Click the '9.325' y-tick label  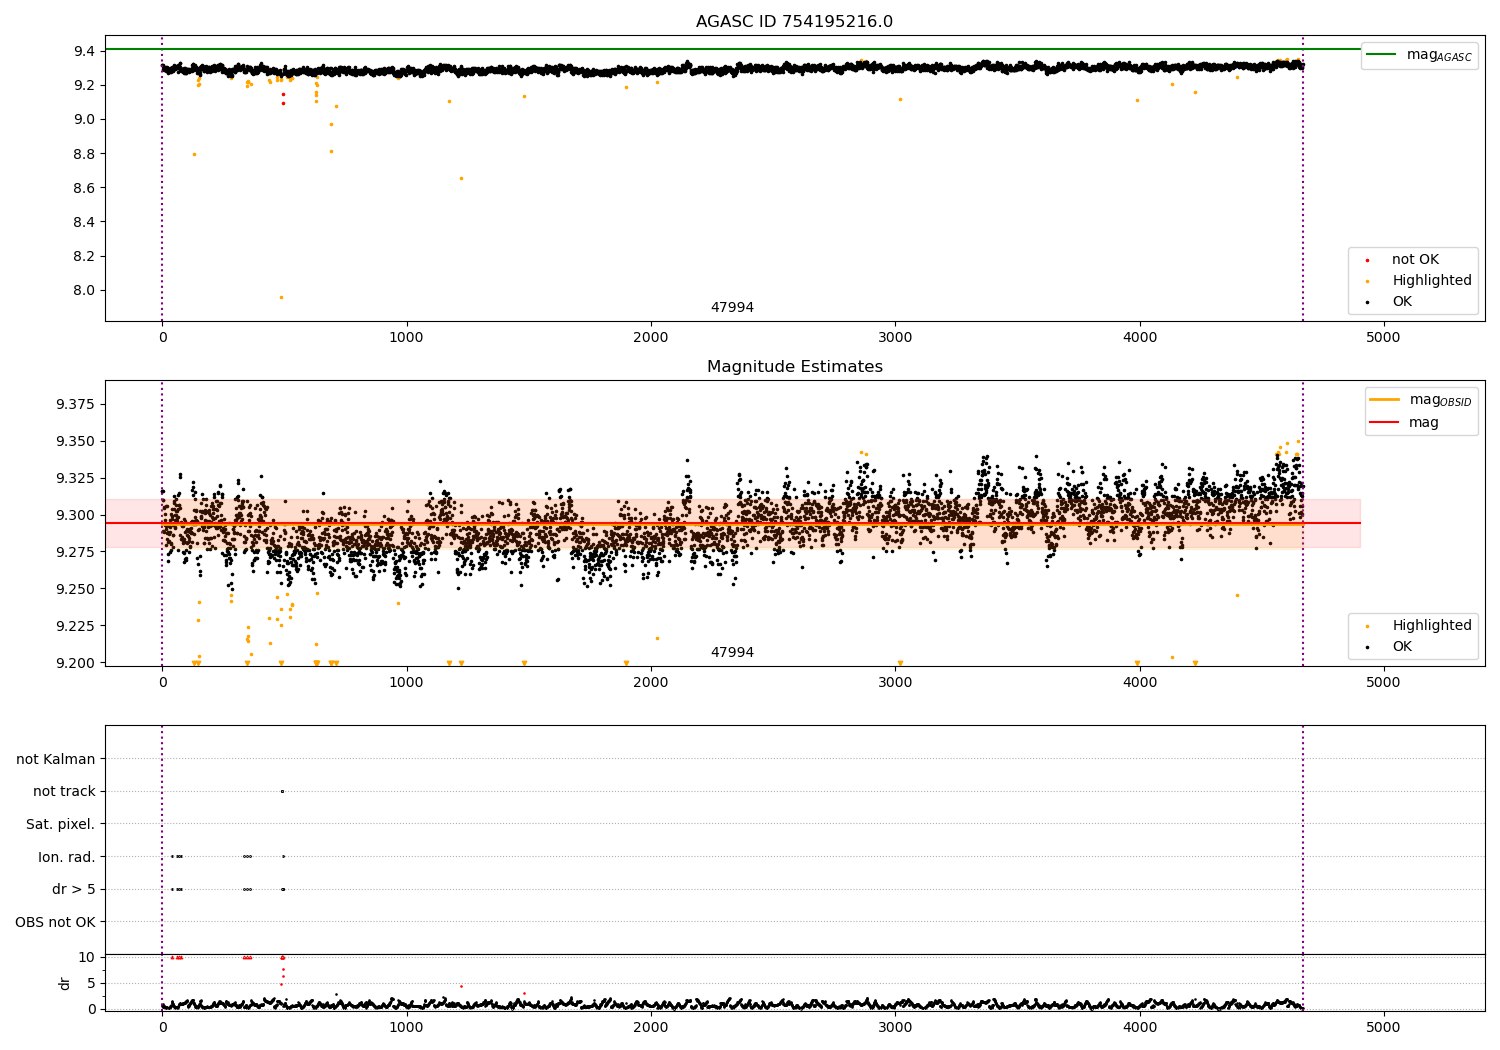75,479
